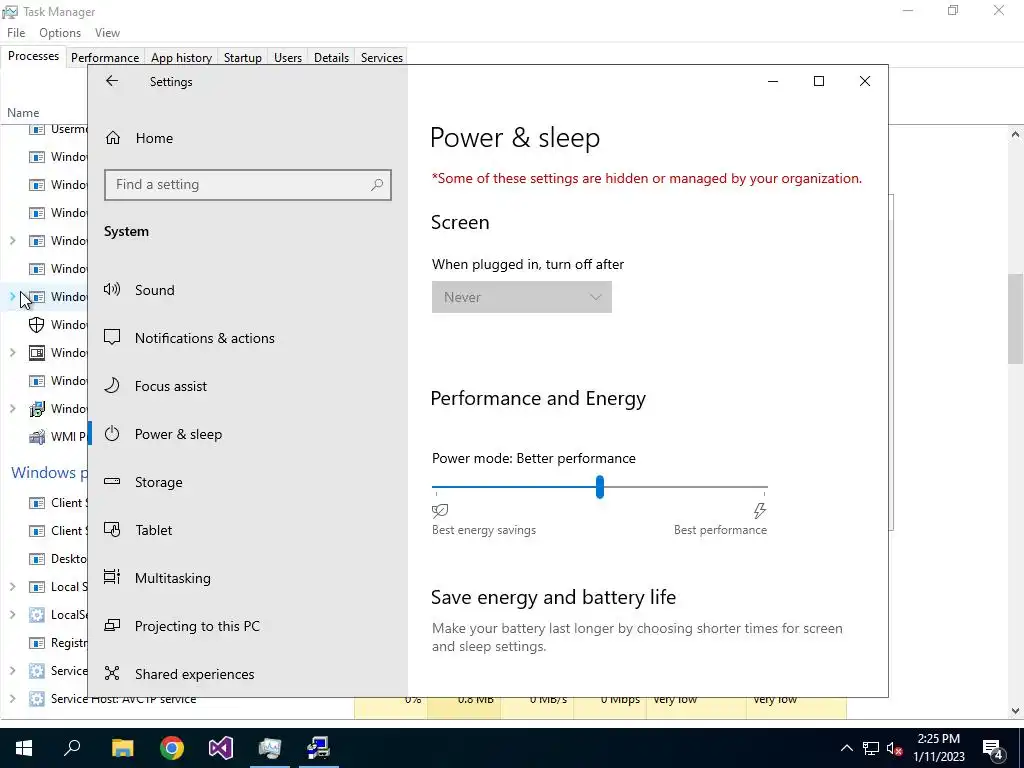Select Power & sleep in sidebar

[178, 434]
